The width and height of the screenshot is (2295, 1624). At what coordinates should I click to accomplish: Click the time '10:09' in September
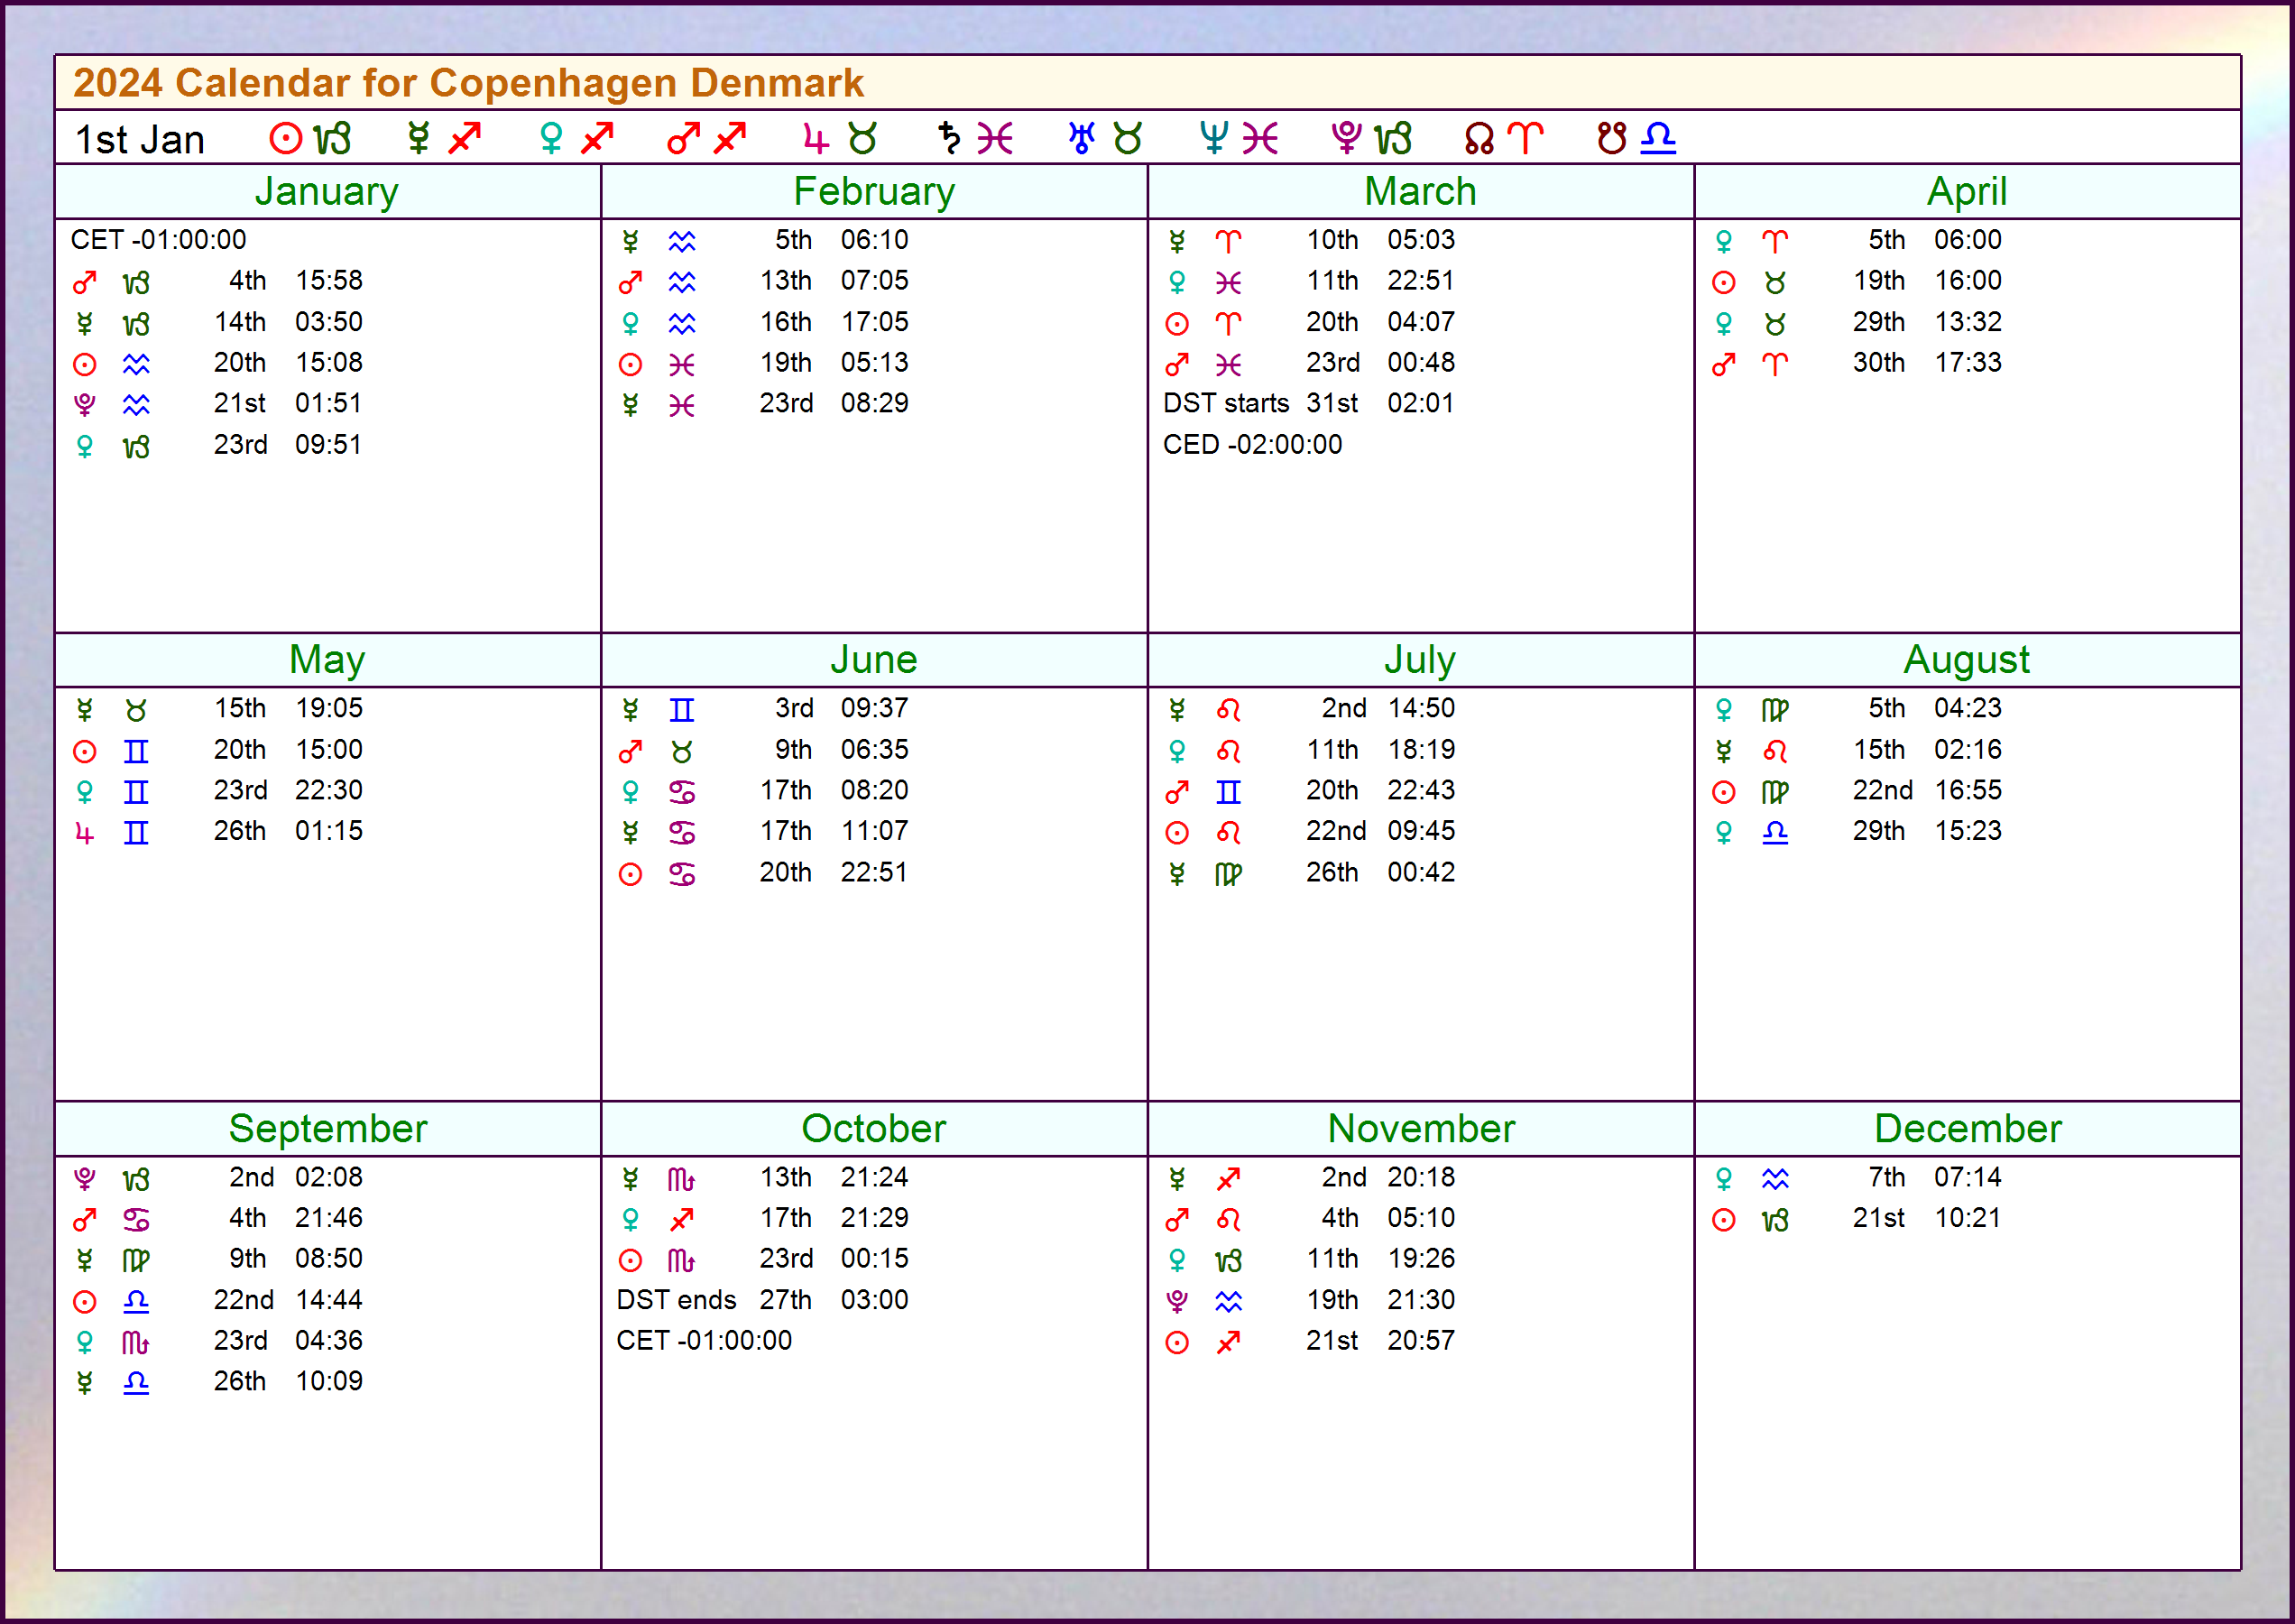[x=329, y=1381]
